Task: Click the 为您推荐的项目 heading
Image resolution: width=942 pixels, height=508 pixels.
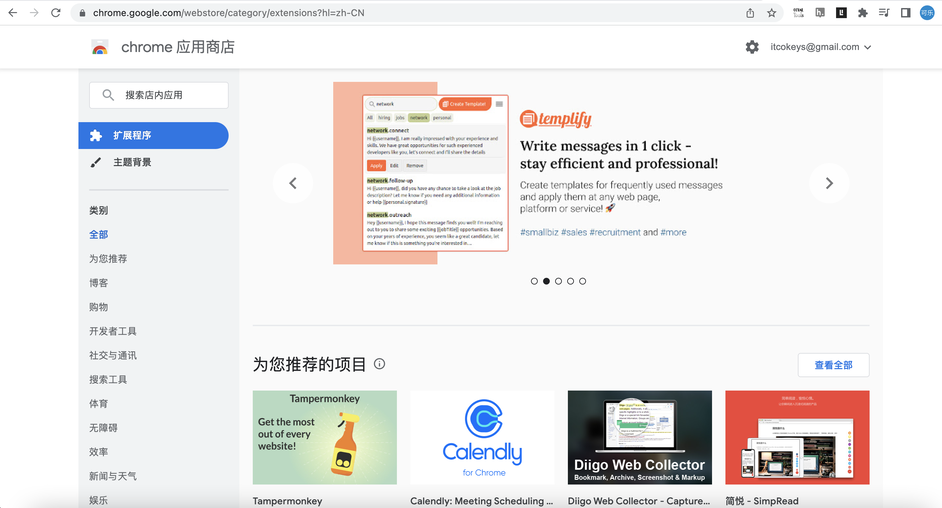Action: pos(309,364)
